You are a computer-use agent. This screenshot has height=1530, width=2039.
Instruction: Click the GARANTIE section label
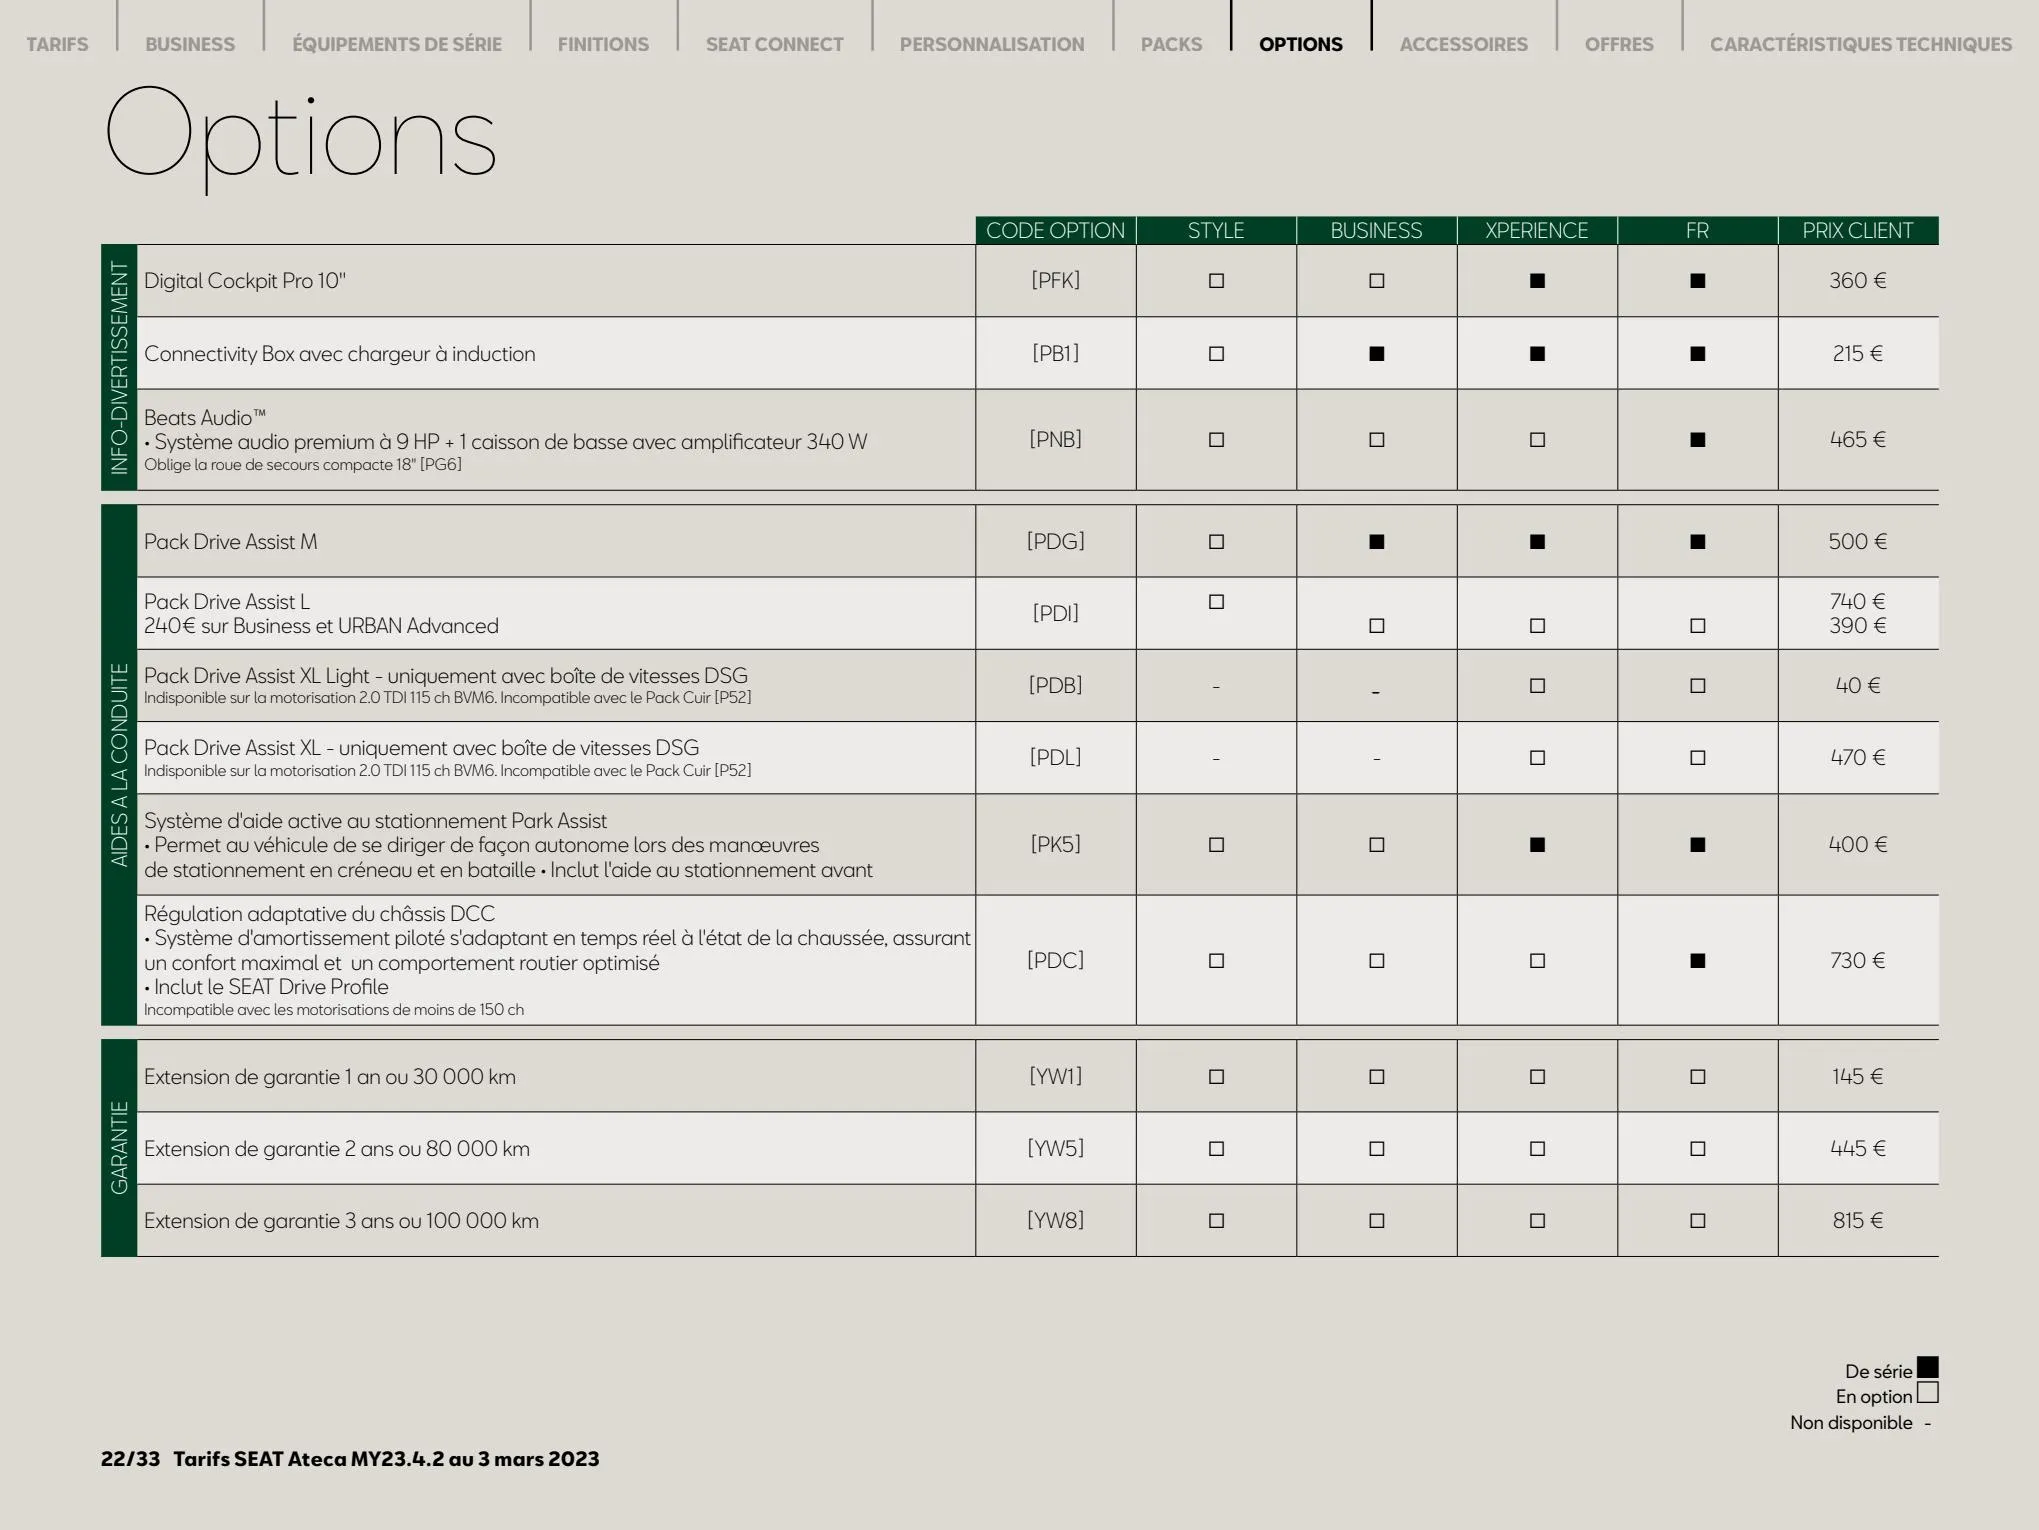[x=119, y=1148]
